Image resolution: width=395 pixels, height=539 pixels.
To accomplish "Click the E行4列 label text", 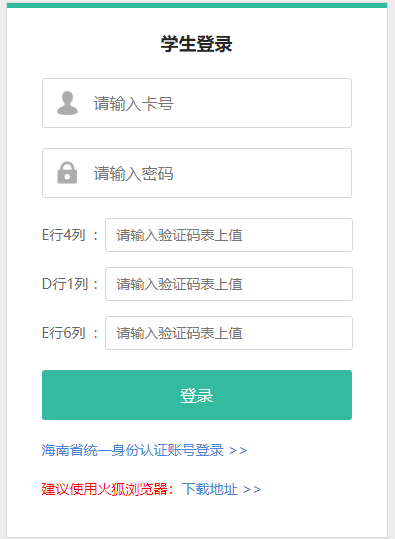I will (64, 235).
